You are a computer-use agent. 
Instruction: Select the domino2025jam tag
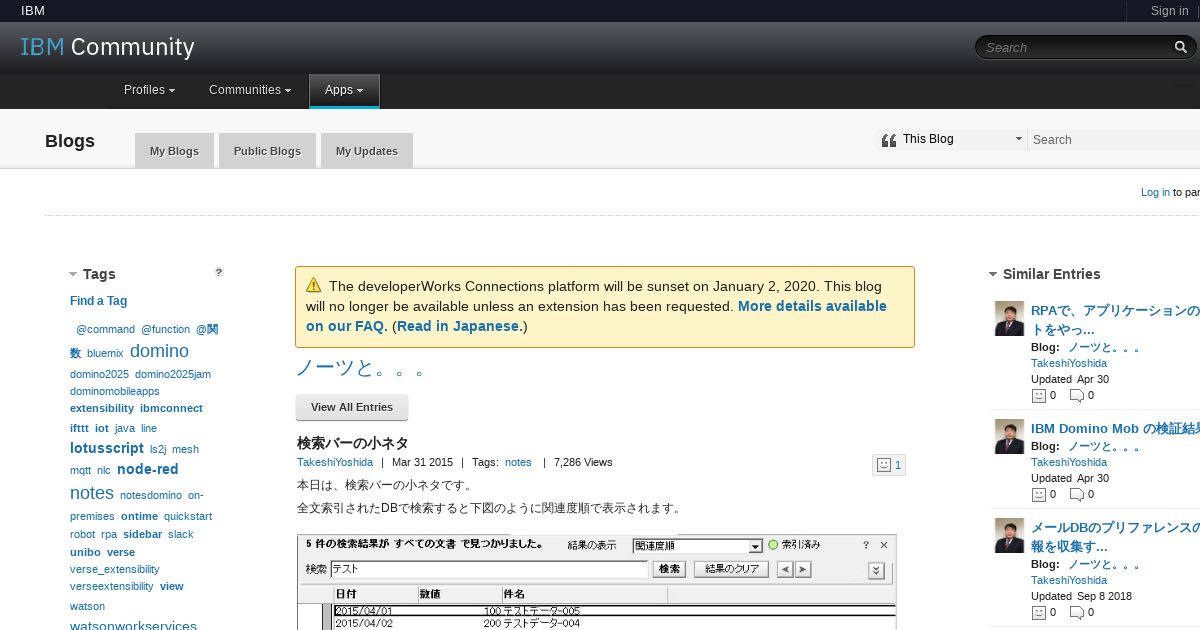173,374
